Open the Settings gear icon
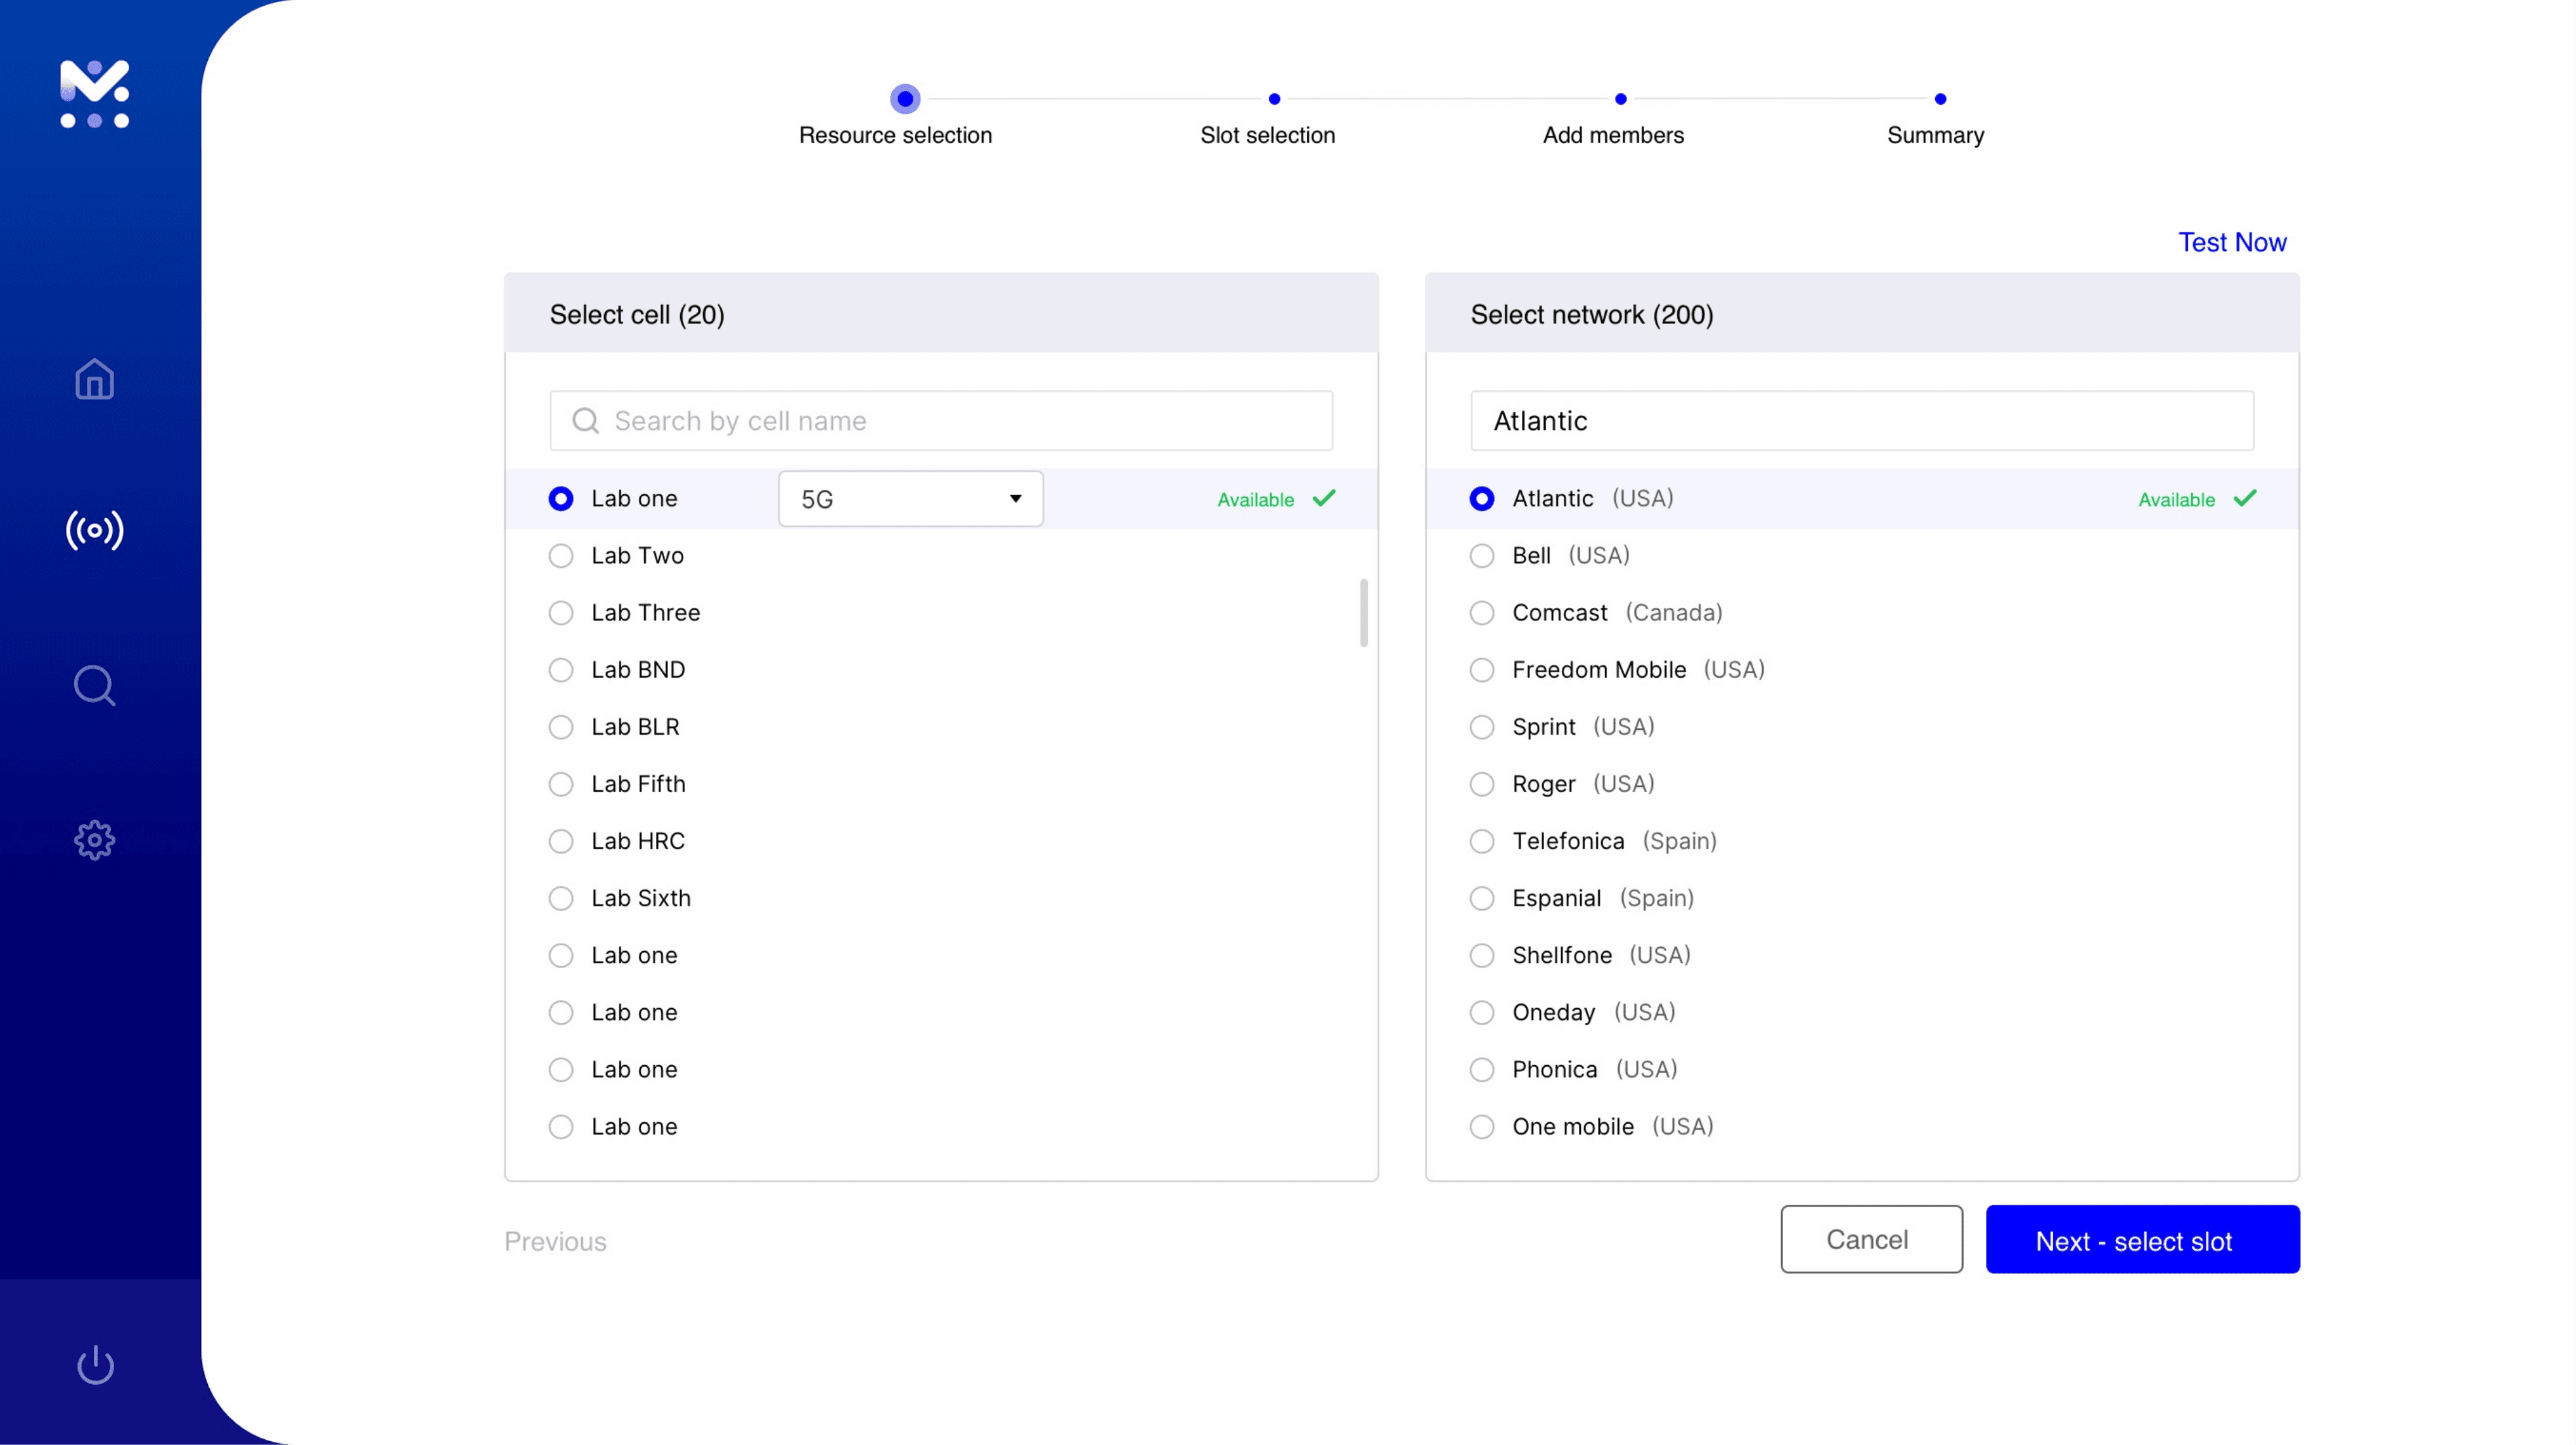2576x1445 pixels. (x=94, y=840)
